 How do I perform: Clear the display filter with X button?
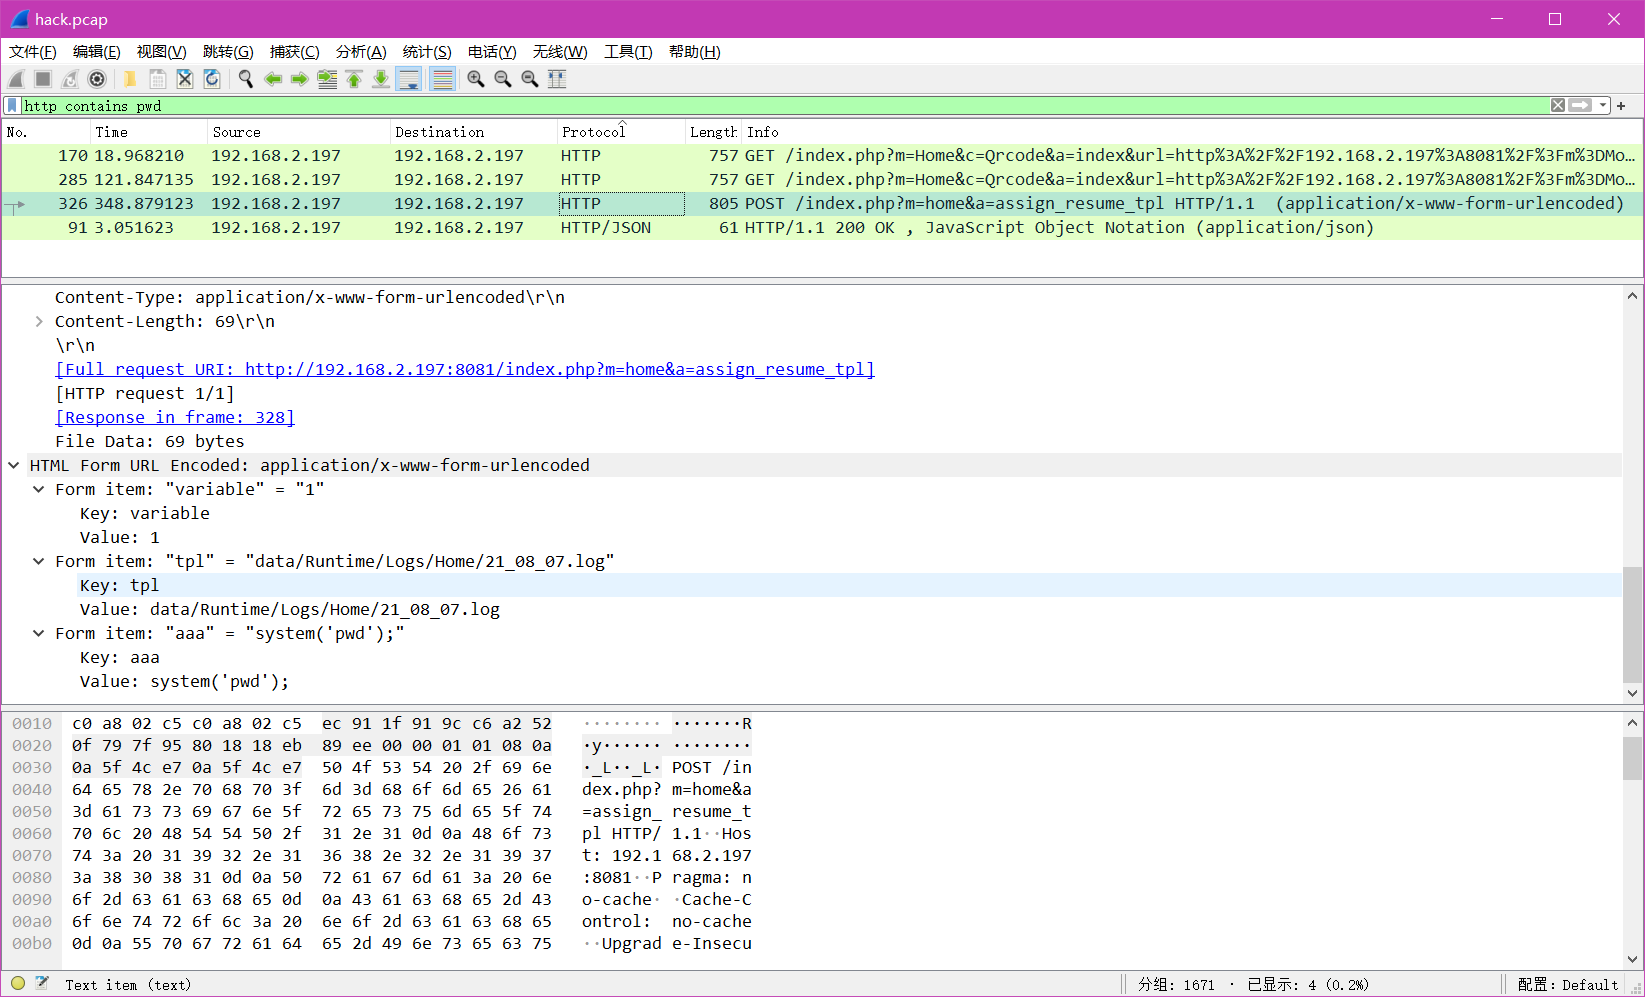coord(1558,105)
